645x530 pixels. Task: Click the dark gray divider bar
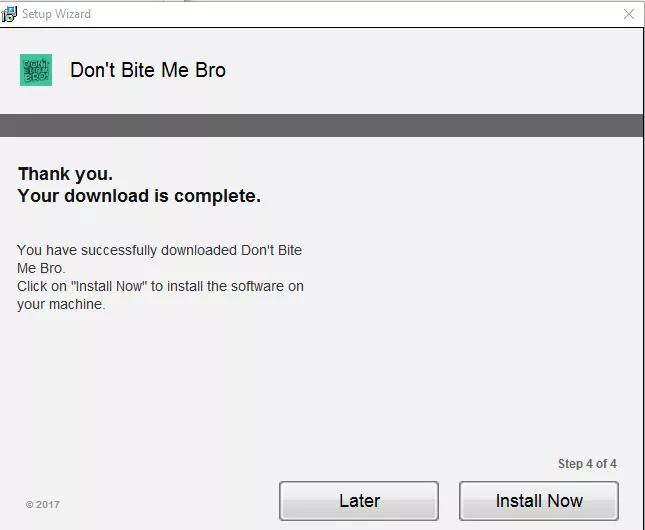tap(322, 126)
